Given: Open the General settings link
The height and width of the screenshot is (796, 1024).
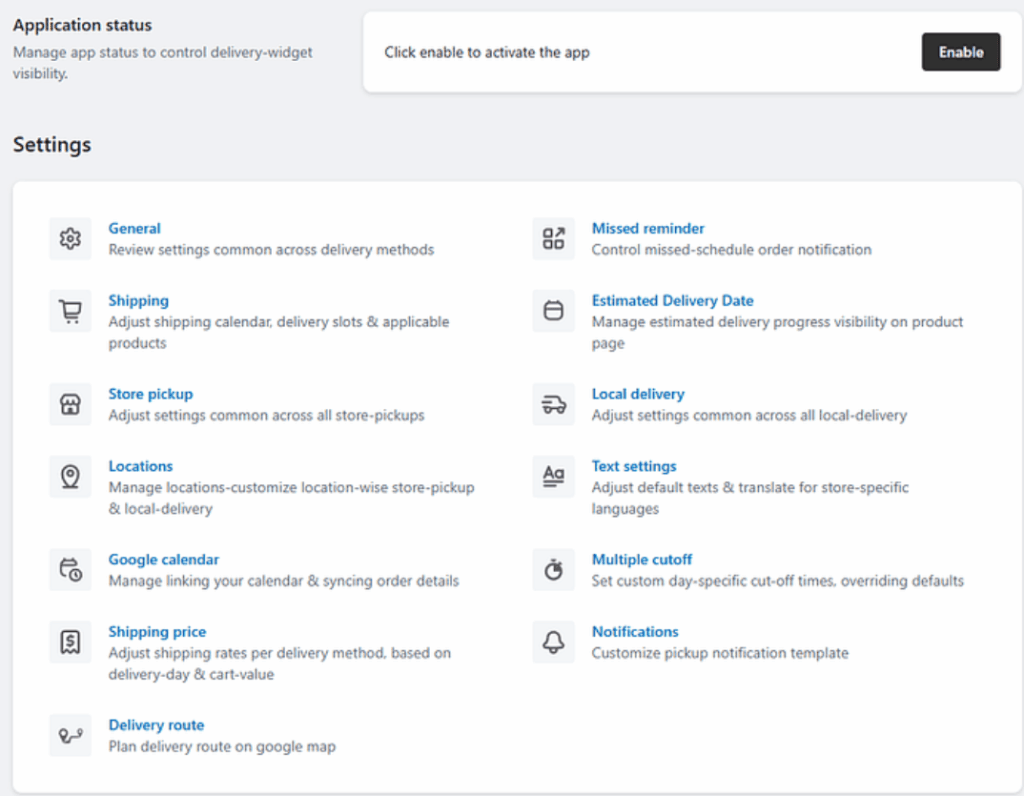Looking at the screenshot, I should (x=134, y=228).
